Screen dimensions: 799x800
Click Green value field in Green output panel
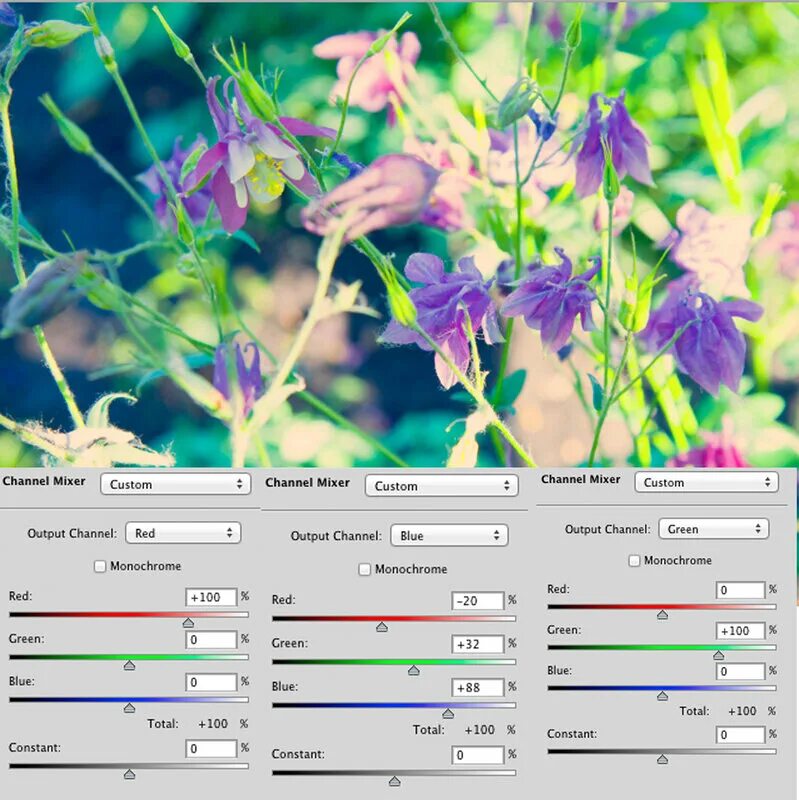(x=741, y=631)
